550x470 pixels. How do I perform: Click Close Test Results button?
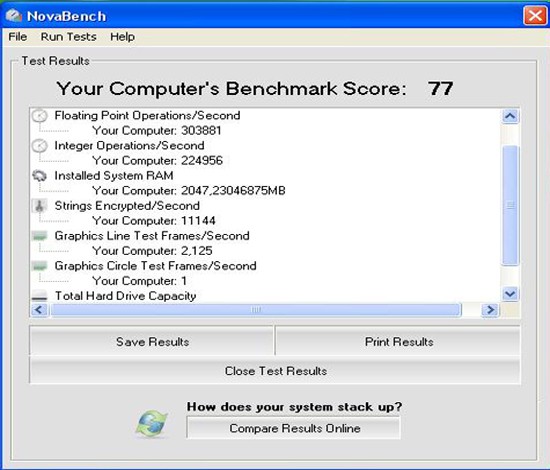coord(275,371)
